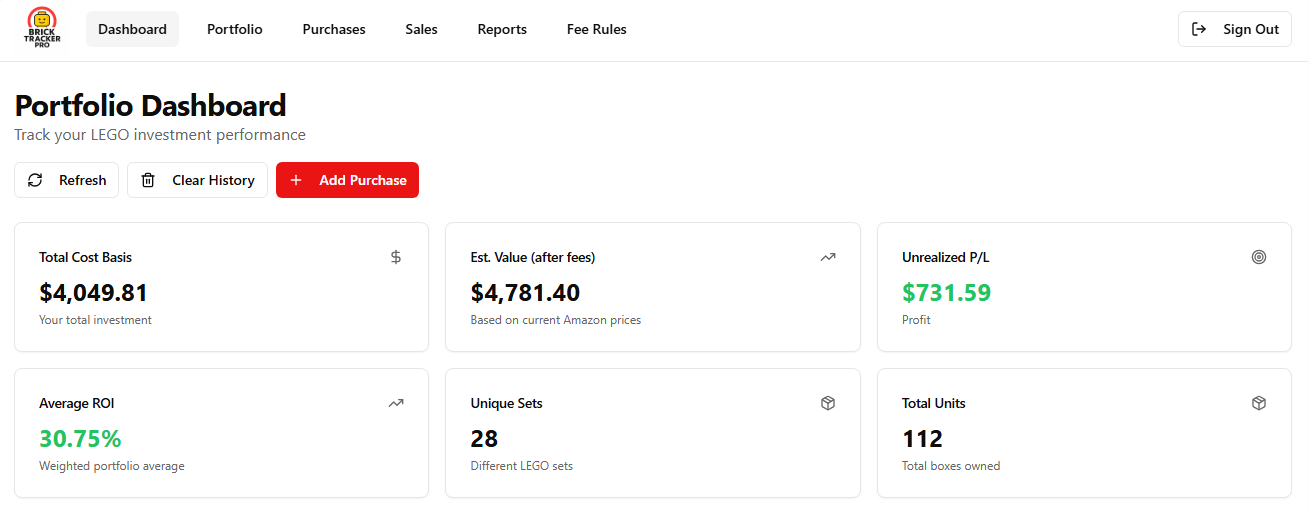Click the Add Purchase button

coord(347,180)
